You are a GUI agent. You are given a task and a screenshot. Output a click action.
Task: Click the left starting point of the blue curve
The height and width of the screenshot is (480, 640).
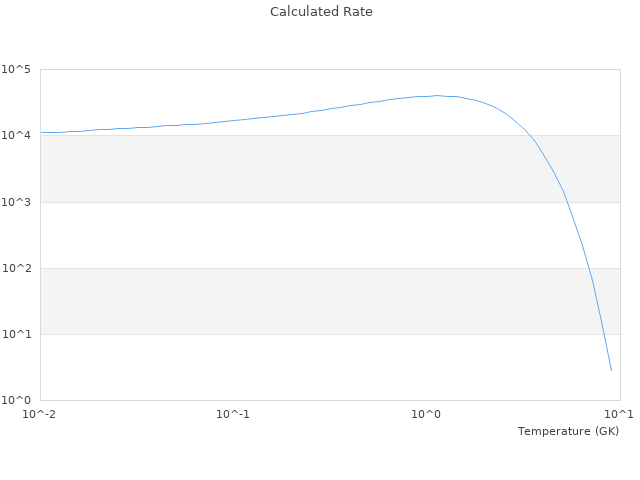[x=41, y=132]
